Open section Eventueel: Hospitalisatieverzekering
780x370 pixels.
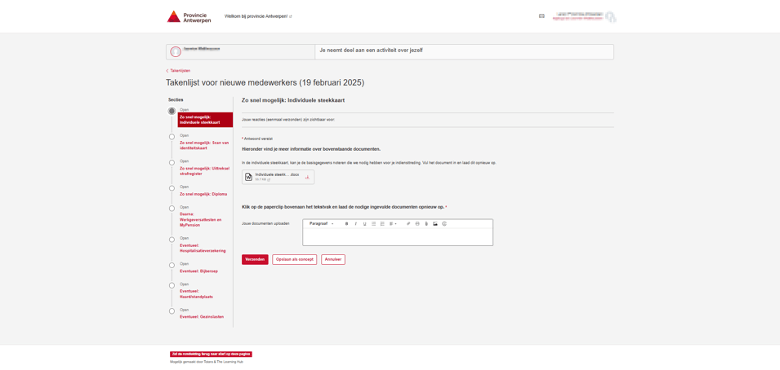tap(202, 248)
